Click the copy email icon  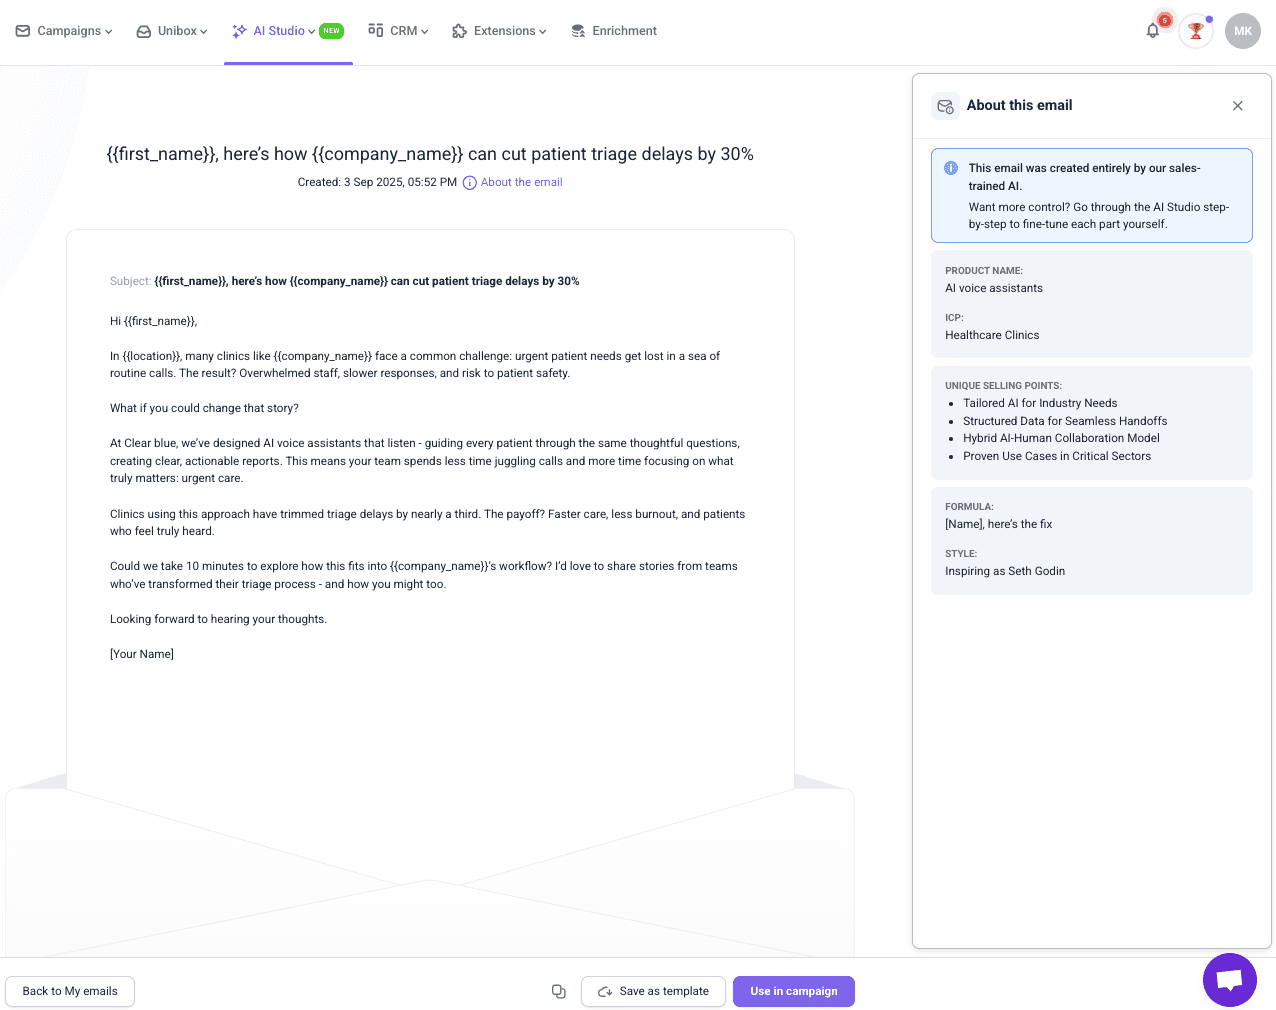(x=559, y=991)
